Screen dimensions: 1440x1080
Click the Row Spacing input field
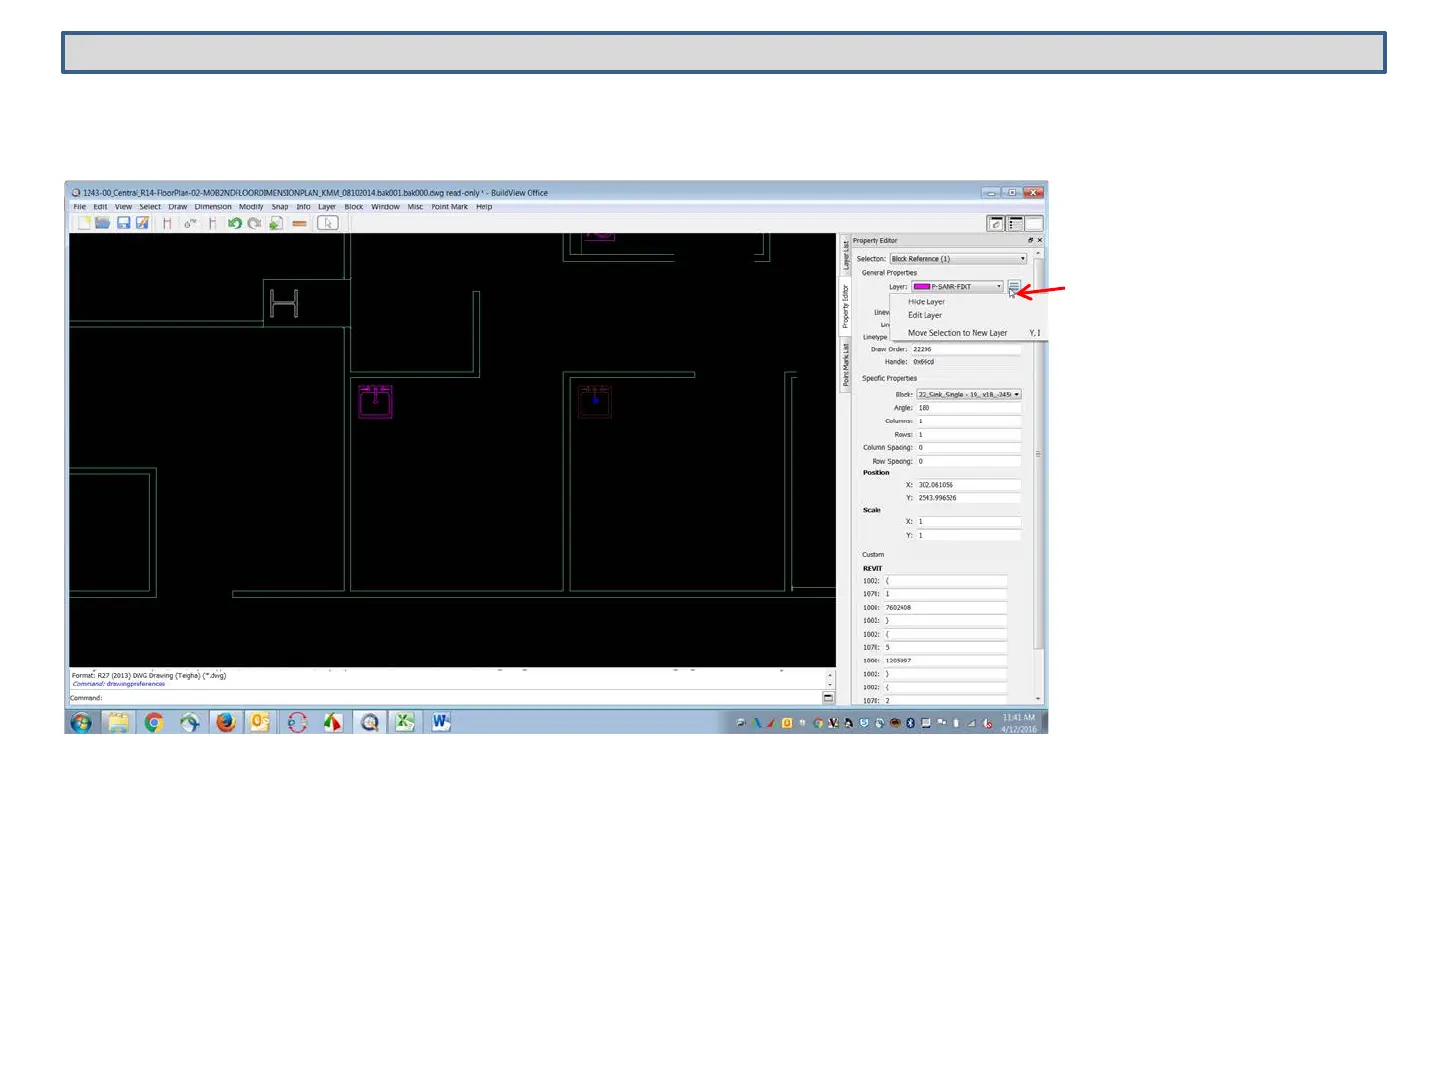969,462
